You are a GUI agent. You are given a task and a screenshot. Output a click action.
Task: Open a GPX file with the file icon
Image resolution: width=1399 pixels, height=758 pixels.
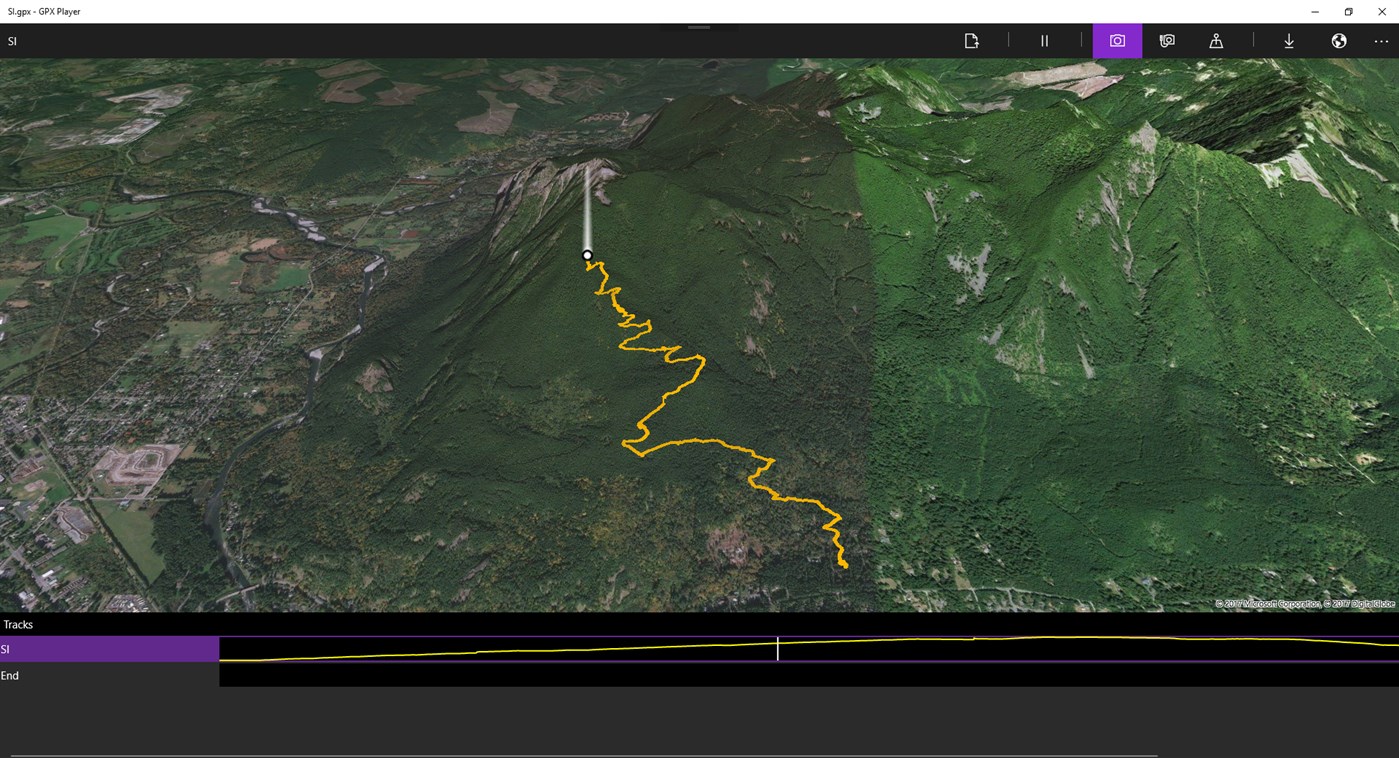point(971,41)
